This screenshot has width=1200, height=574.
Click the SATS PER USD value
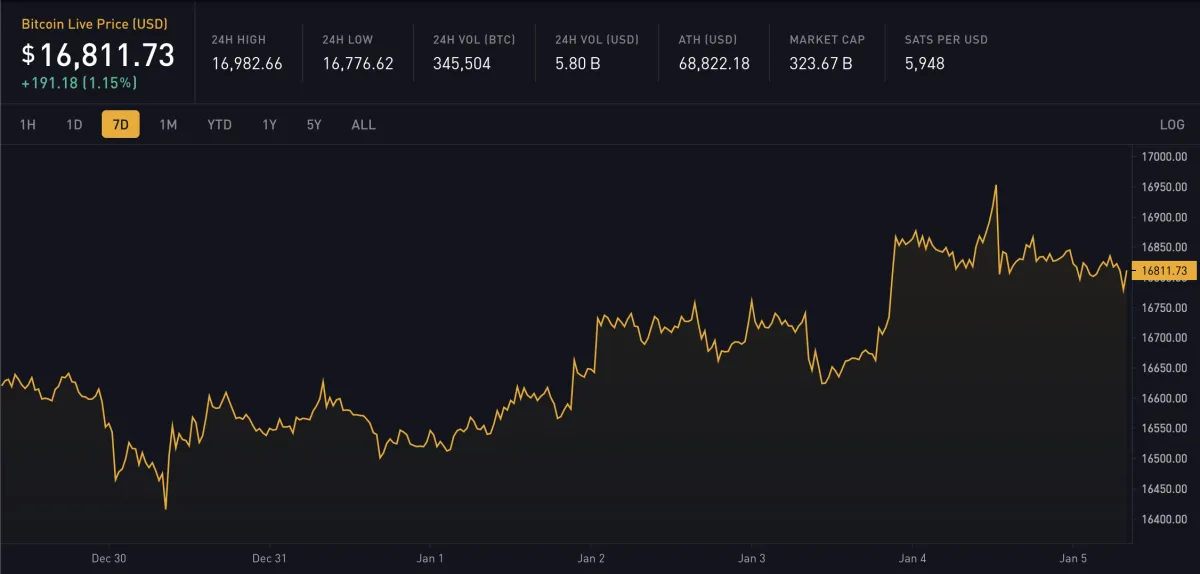[924, 64]
